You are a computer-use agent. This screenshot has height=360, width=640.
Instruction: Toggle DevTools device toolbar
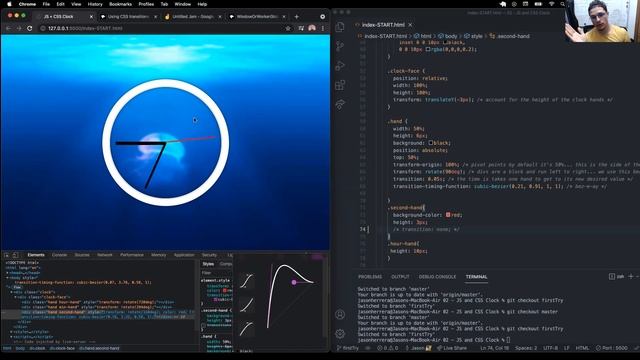pos(15,255)
